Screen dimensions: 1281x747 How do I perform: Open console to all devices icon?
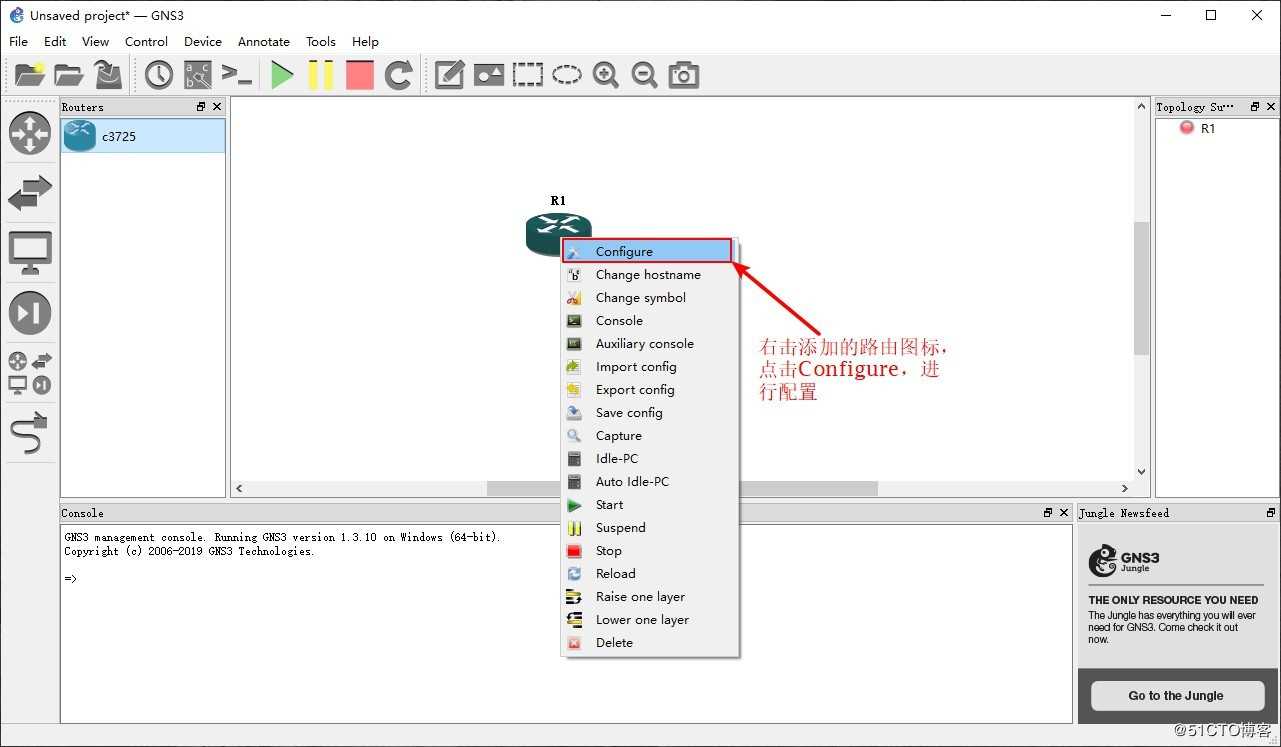(x=236, y=75)
